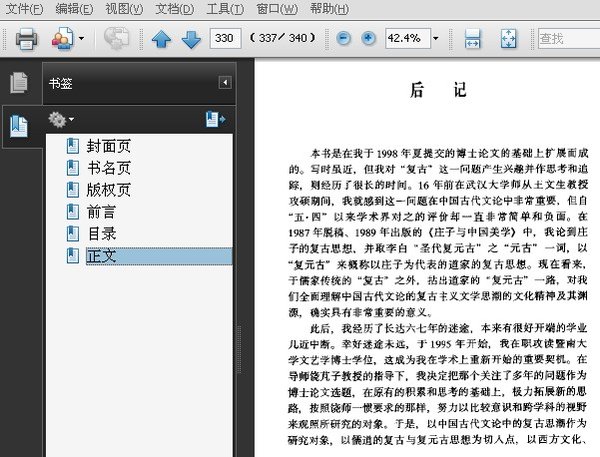Open the 文件(F) menu
Screen dimensions: 600x457
24,8
